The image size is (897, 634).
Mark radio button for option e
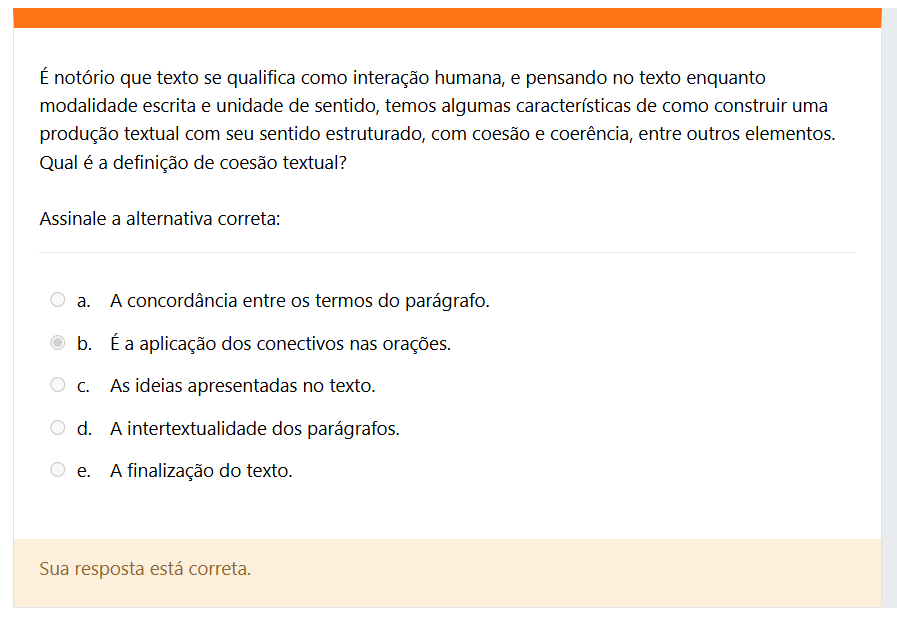click(x=58, y=470)
